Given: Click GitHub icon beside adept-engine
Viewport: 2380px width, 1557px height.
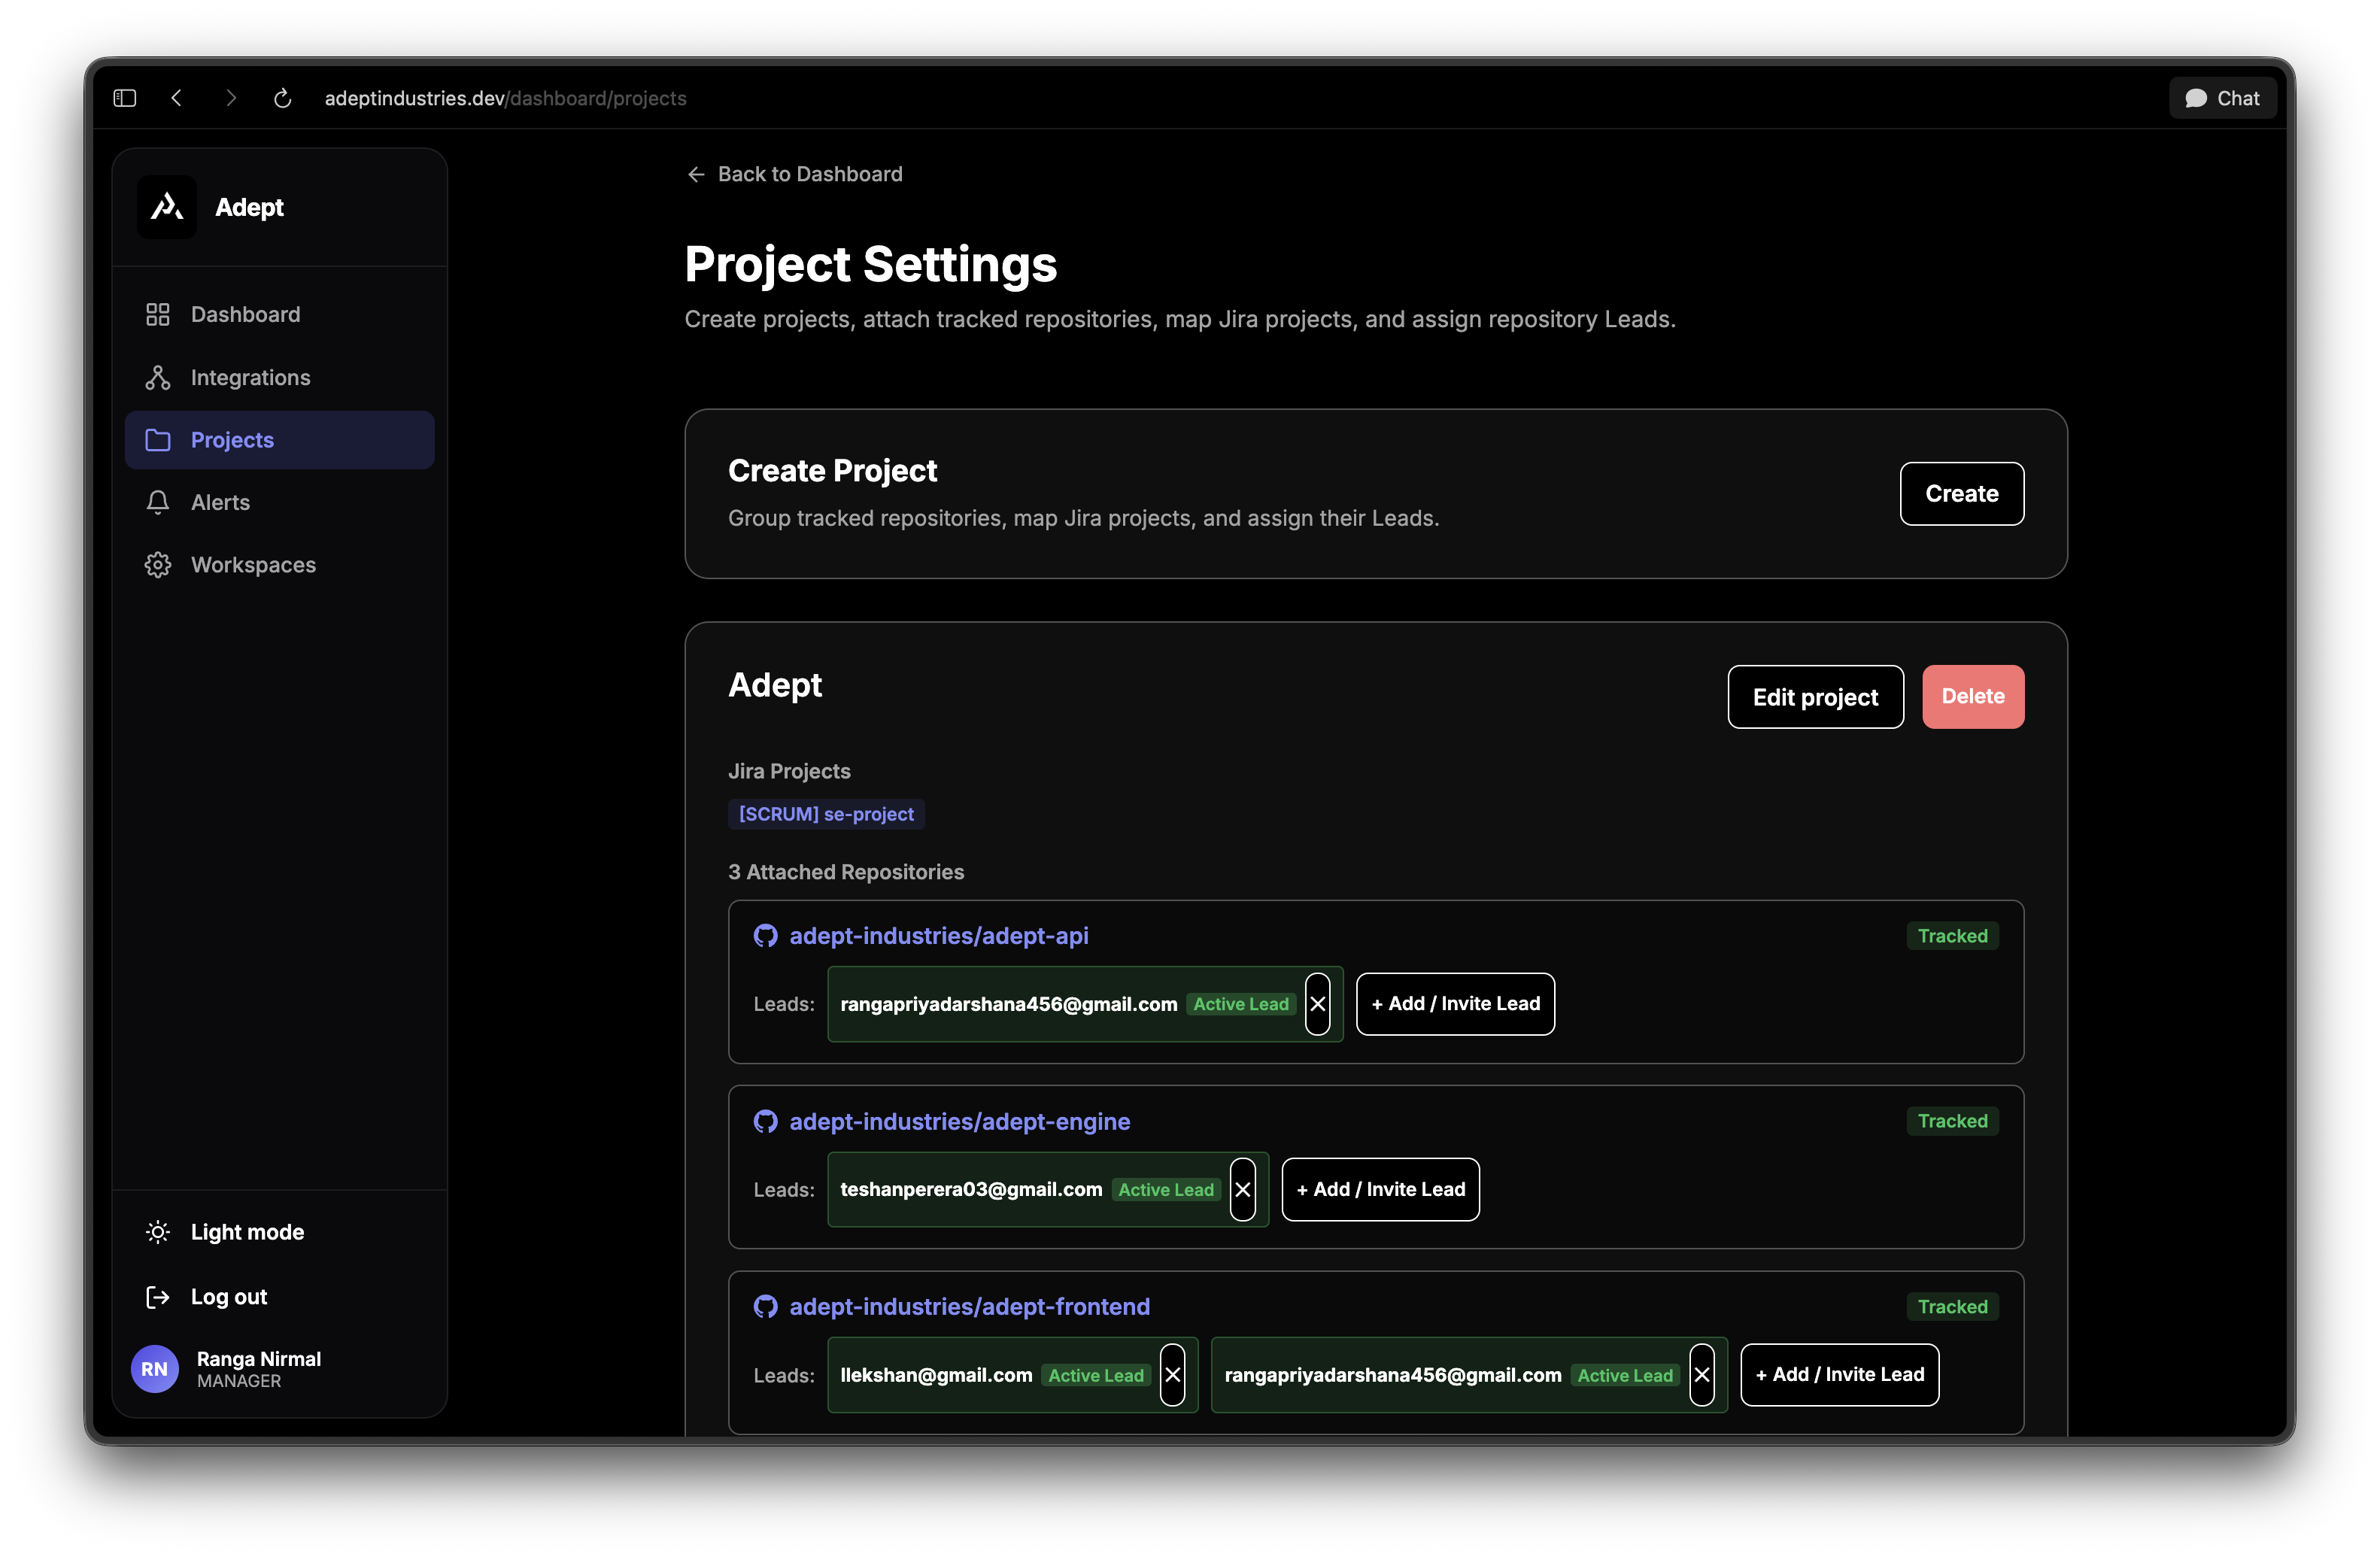Looking at the screenshot, I should [766, 1121].
